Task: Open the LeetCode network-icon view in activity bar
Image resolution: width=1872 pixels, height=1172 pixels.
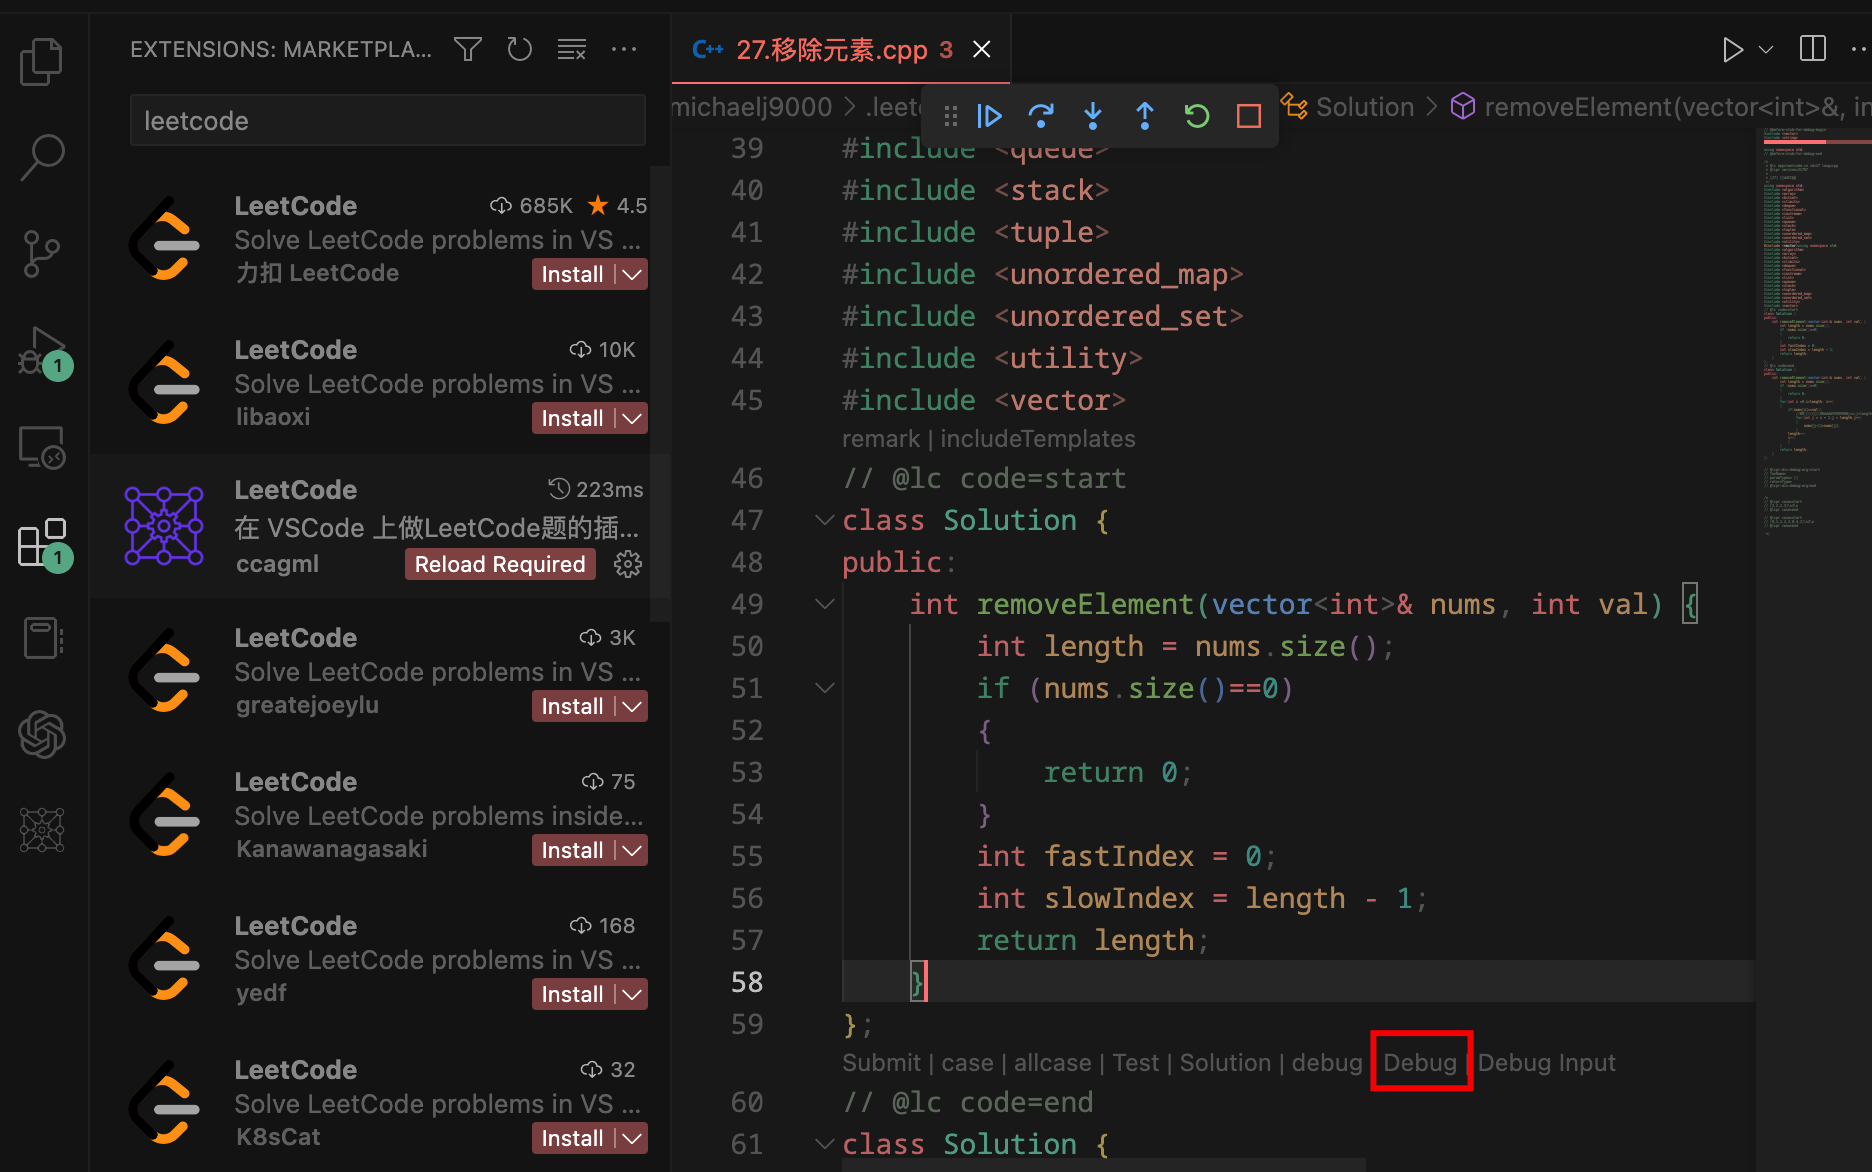Action: tap(42, 830)
